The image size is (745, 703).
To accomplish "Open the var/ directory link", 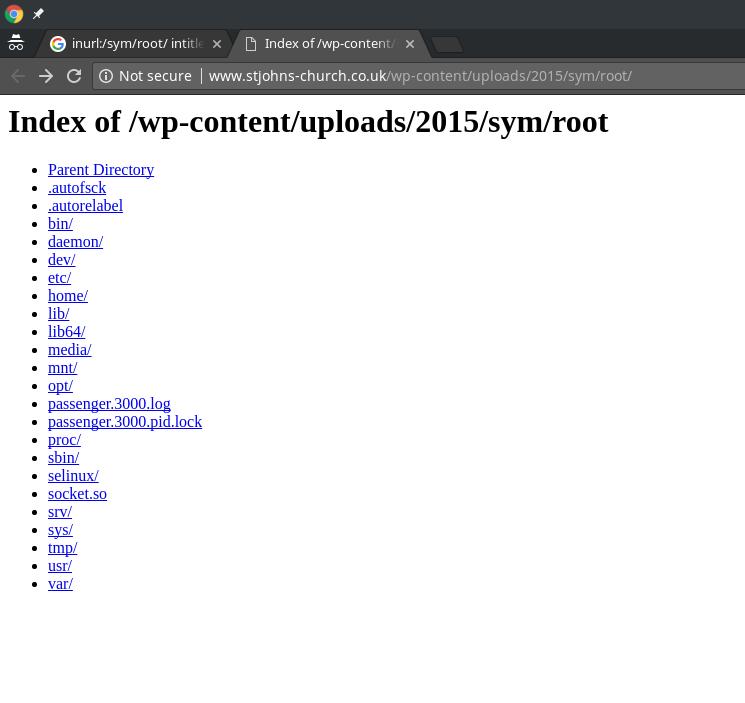I will 60,584.
